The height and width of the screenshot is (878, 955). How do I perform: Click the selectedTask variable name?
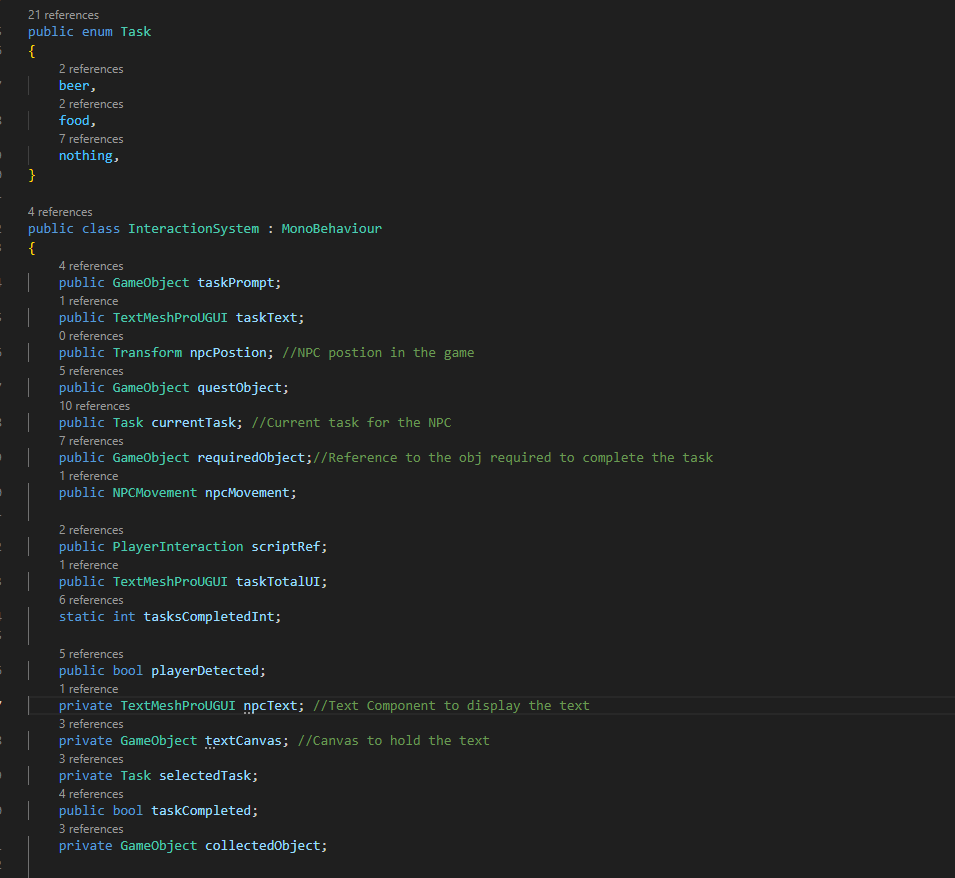tap(205, 776)
